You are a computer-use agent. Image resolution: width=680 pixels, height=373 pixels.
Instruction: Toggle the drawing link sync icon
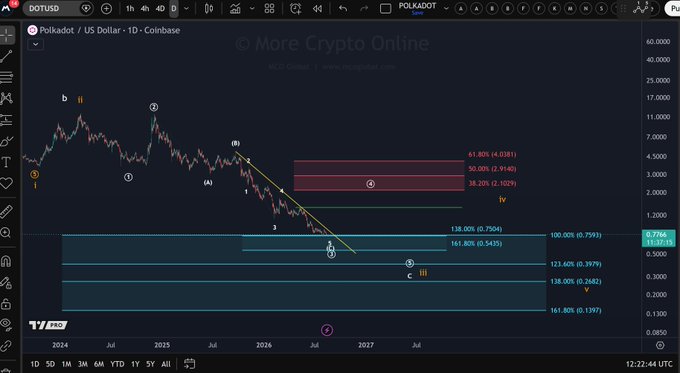pos(6,346)
